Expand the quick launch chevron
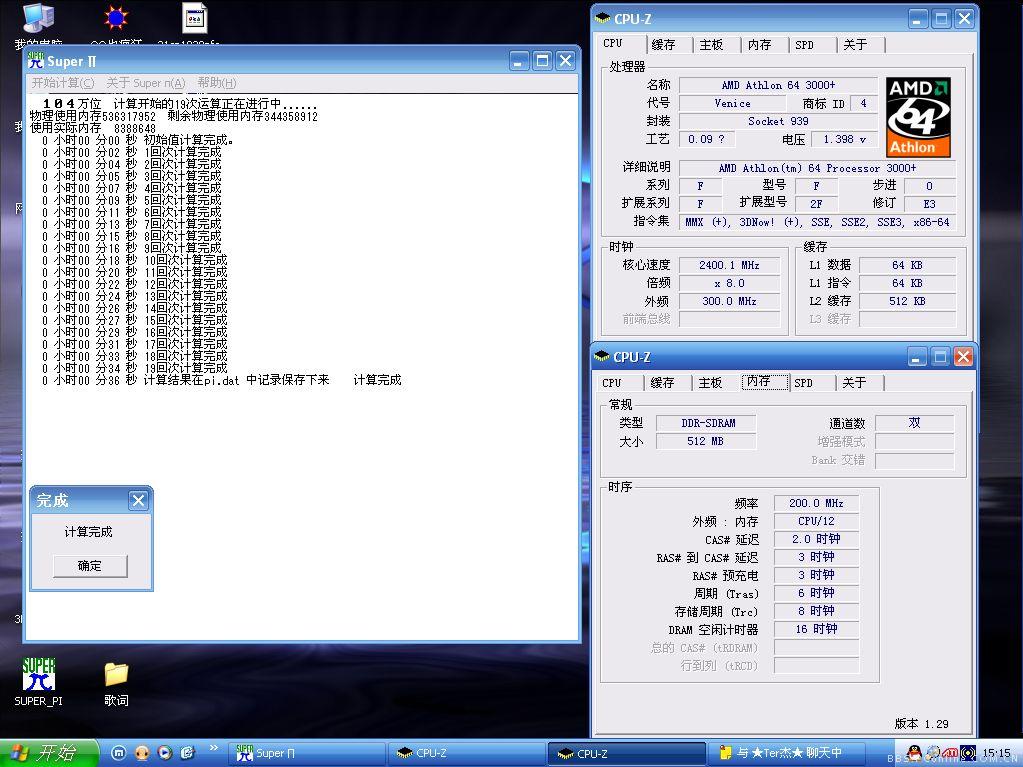Viewport: 1023px width, 767px height. point(213,747)
